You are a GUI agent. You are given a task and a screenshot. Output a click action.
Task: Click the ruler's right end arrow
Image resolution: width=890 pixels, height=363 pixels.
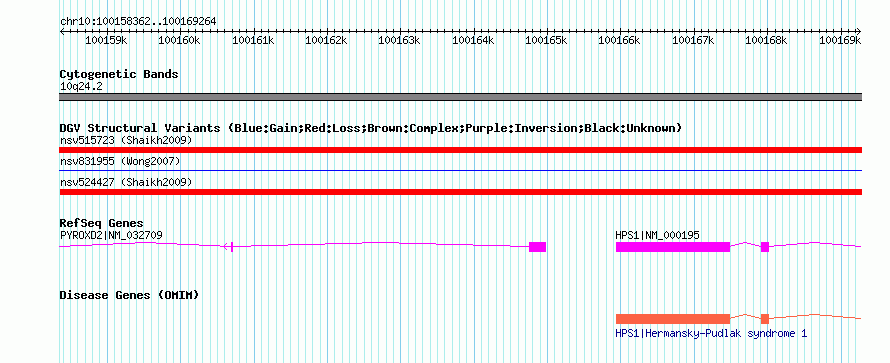(x=858, y=31)
